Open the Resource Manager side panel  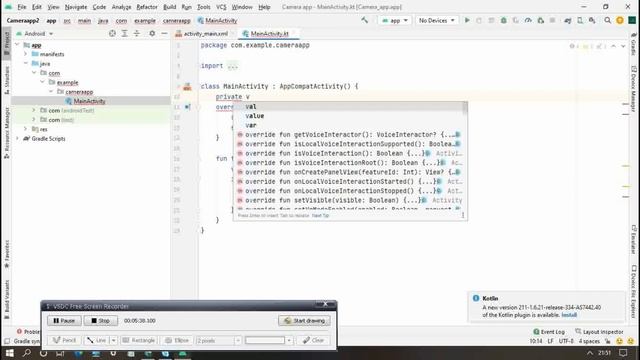(x=6, y=133)
